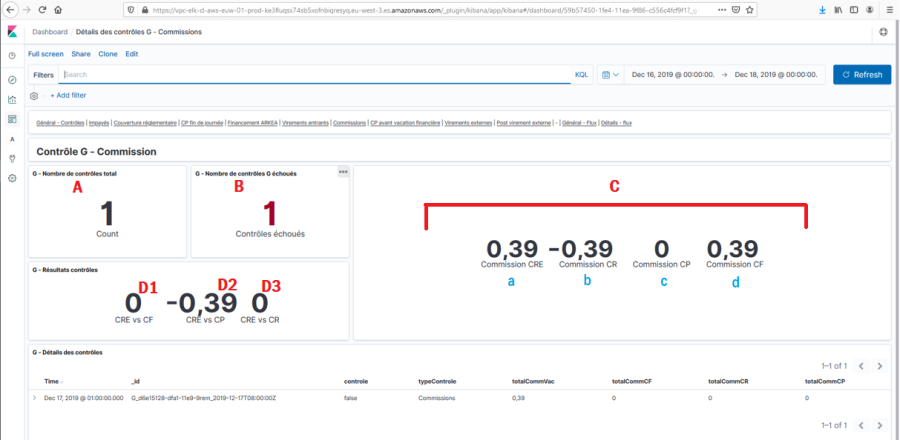Open the calendar quick date menu
This screenshot has height=440, width=900.
coord(610,75)
